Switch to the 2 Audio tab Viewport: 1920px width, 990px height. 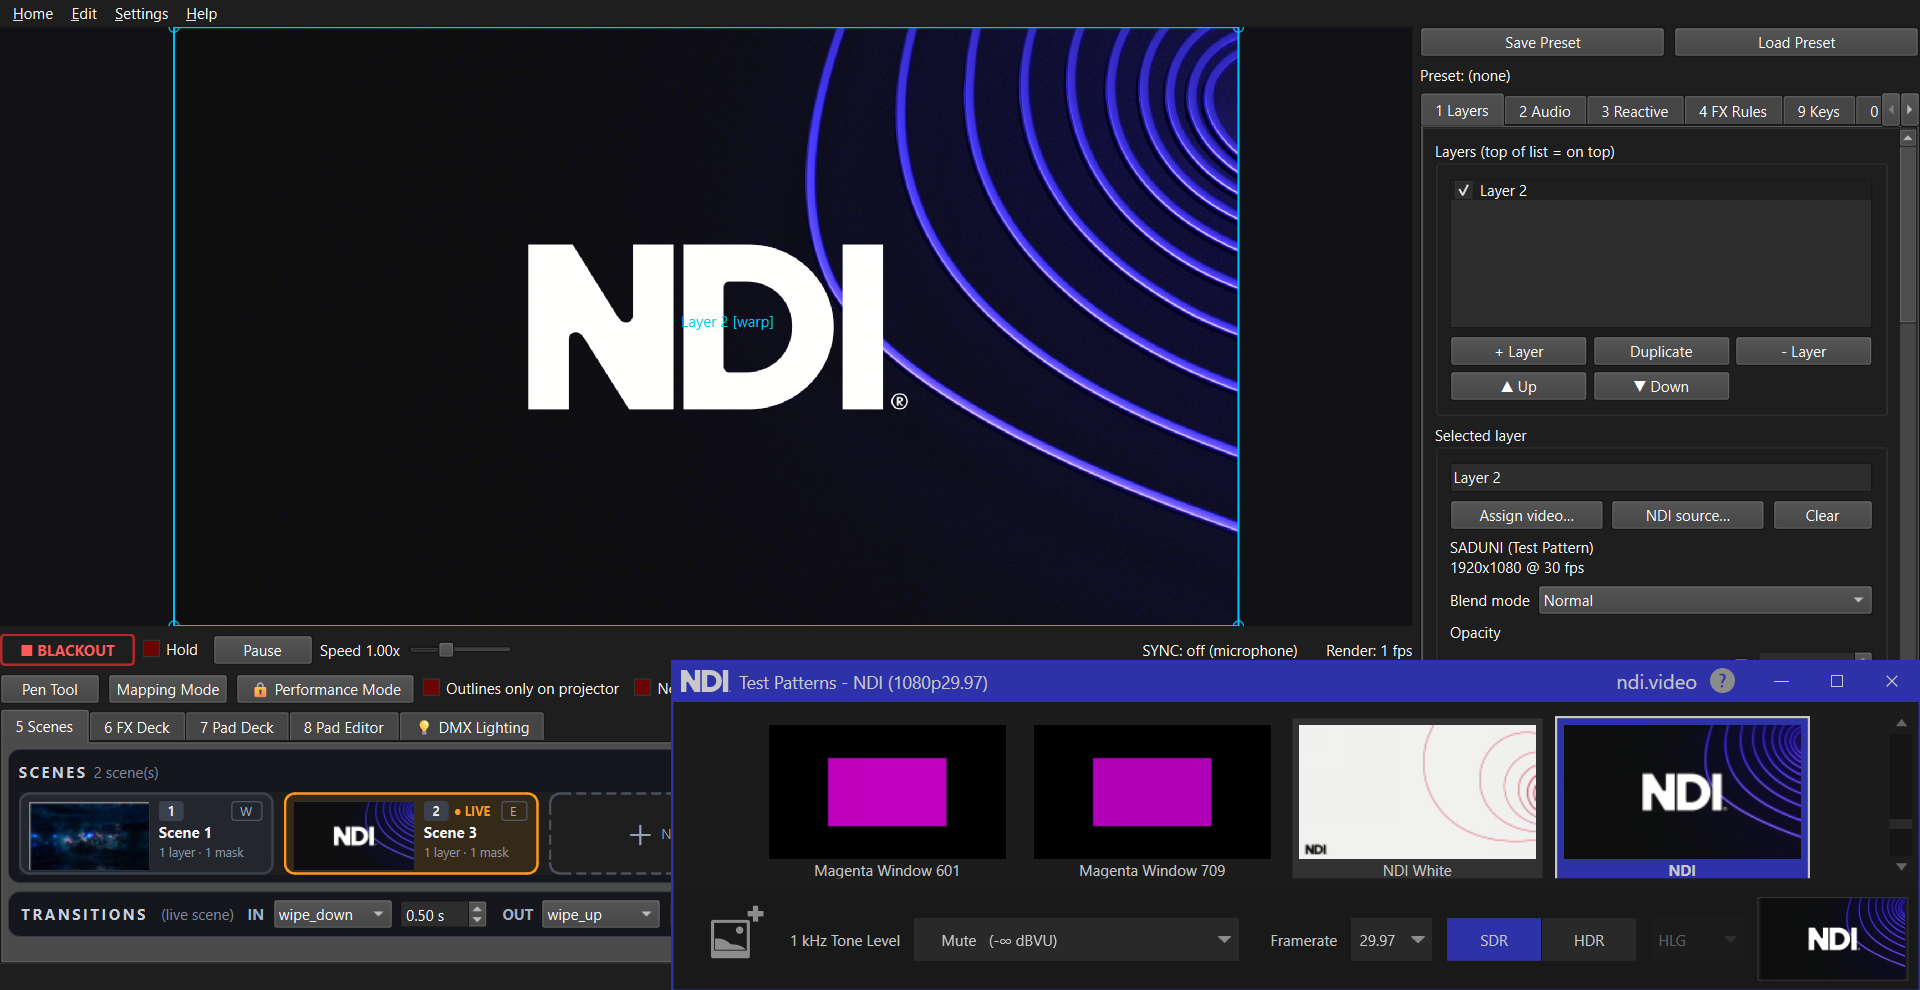[x=1544, y=111]
